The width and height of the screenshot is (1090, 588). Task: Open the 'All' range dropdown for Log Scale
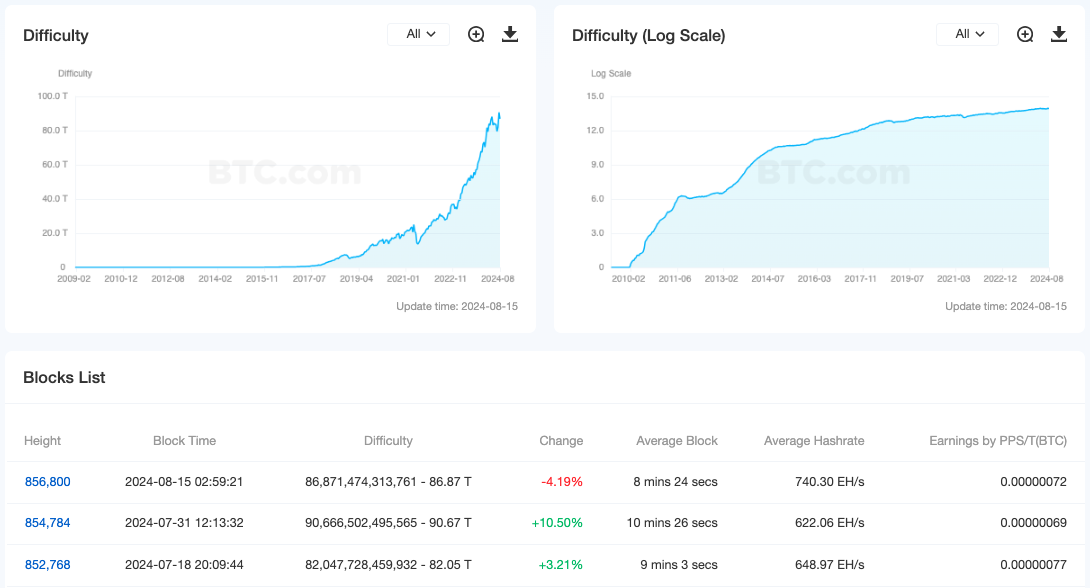[x=968, y=34]
